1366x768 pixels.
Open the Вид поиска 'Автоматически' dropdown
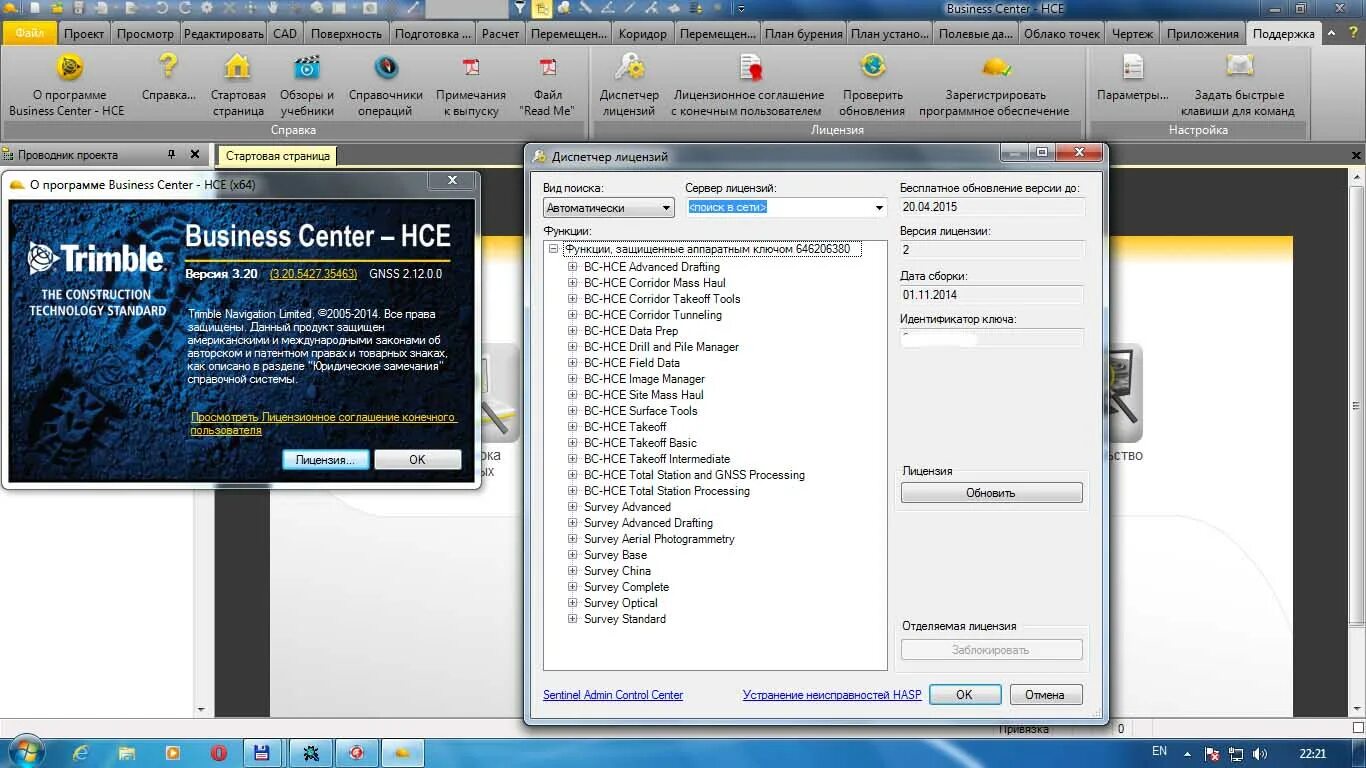pos(609,208)
